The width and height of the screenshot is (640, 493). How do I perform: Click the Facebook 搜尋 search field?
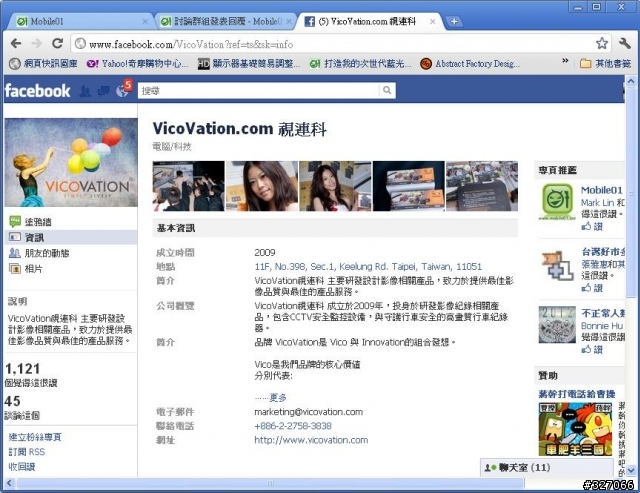click(x=258, y=91)
